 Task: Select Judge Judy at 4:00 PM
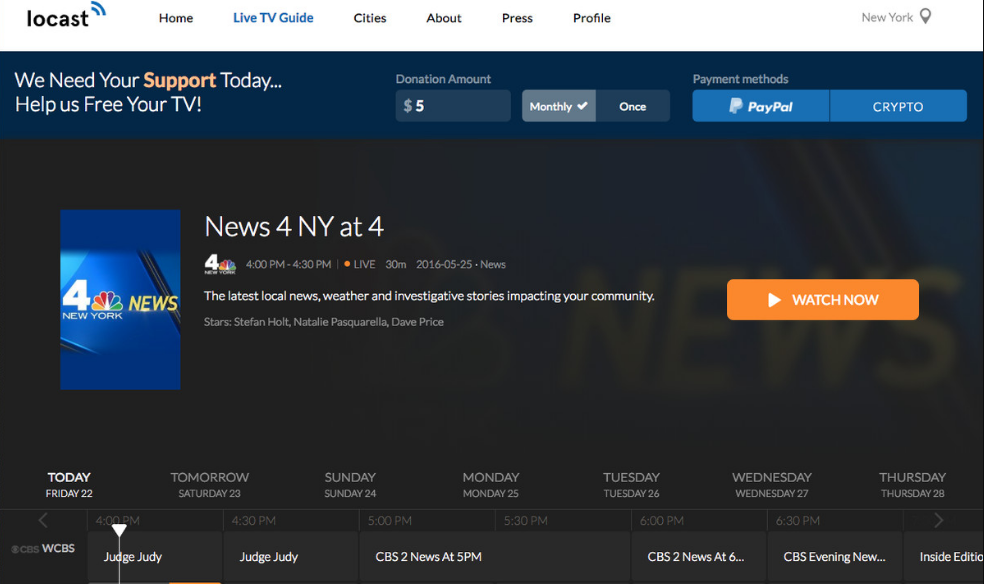tap(155, 557)
